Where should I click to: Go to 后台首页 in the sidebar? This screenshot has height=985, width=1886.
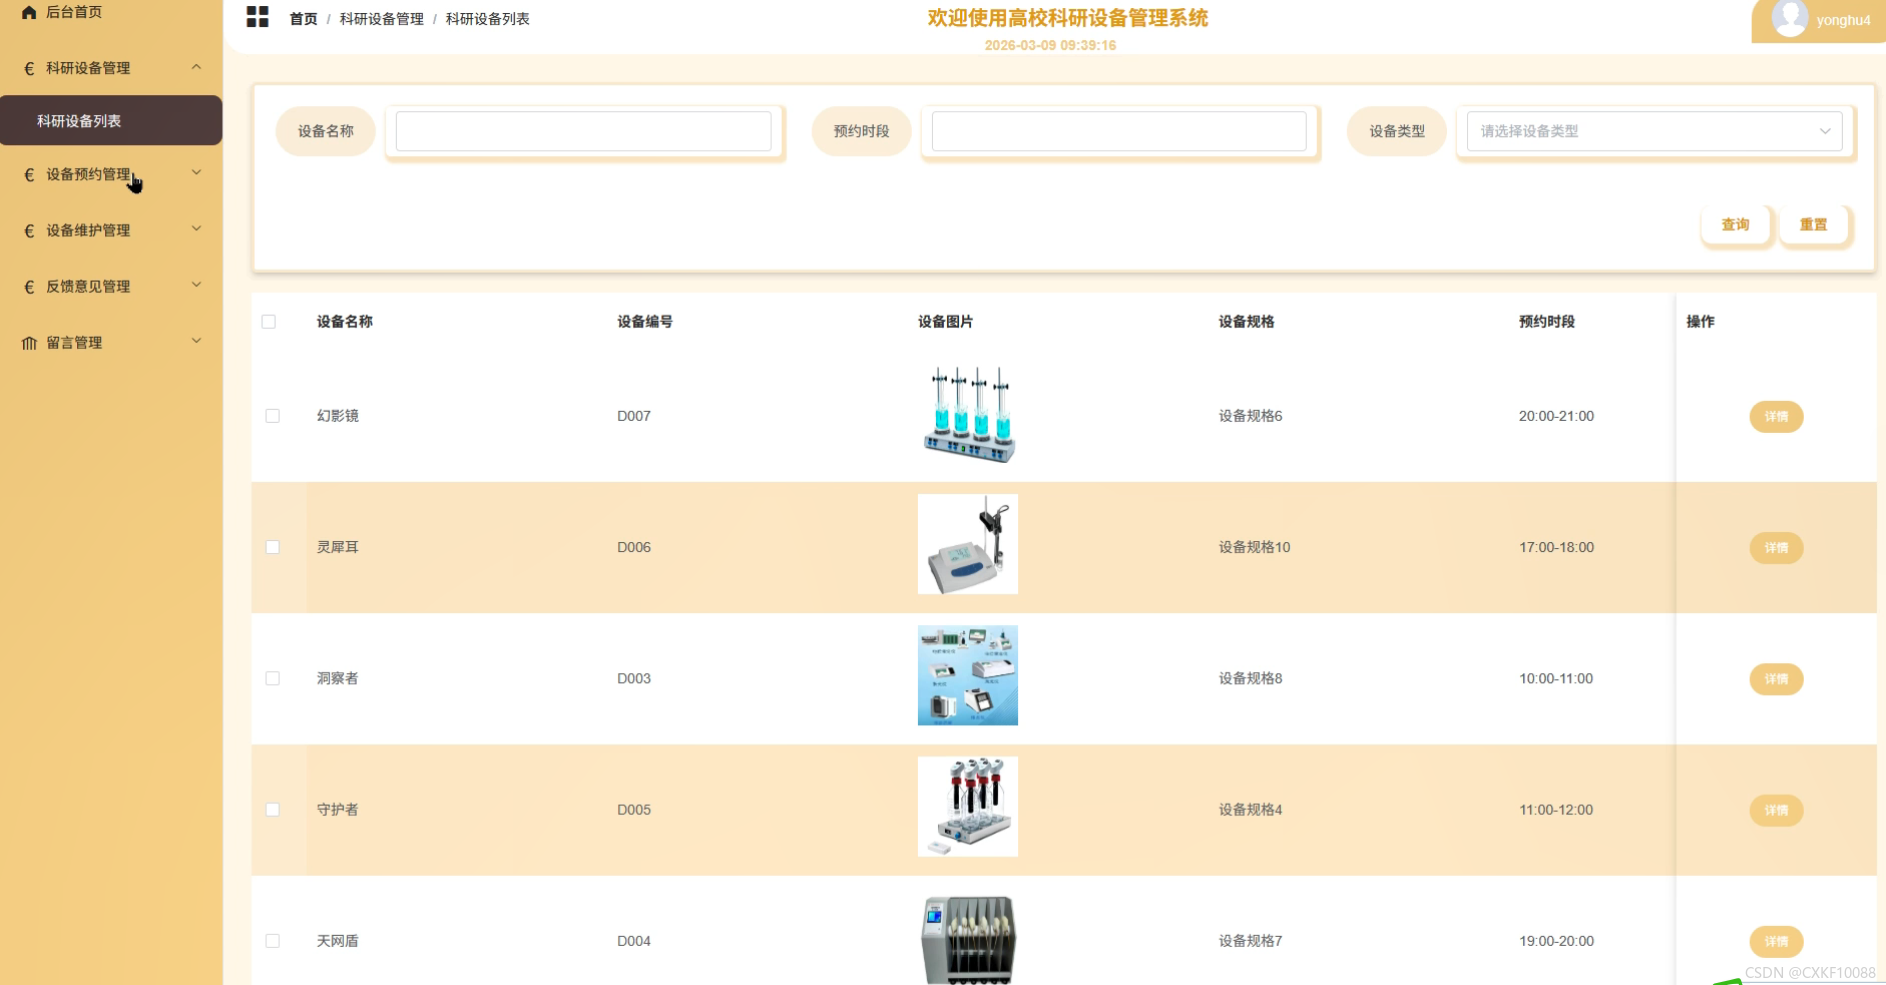coord(74,12)
